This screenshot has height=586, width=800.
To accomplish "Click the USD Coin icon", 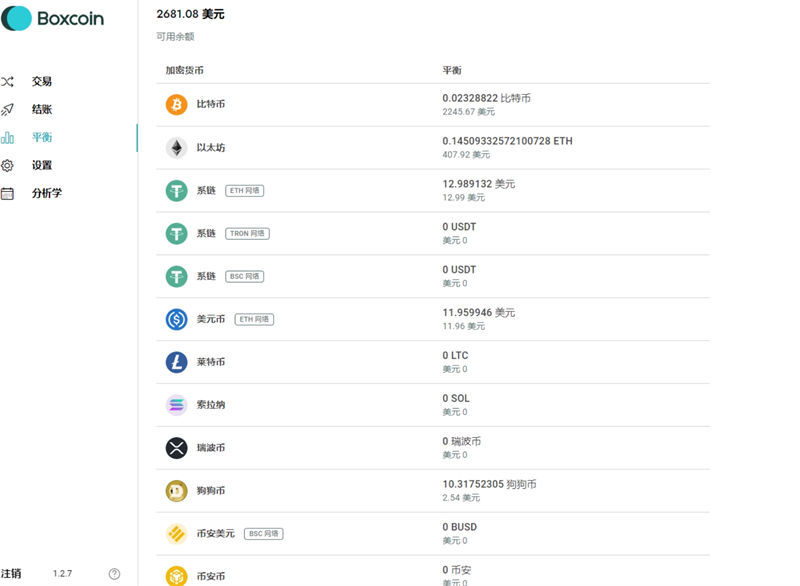I will [177, 319].
